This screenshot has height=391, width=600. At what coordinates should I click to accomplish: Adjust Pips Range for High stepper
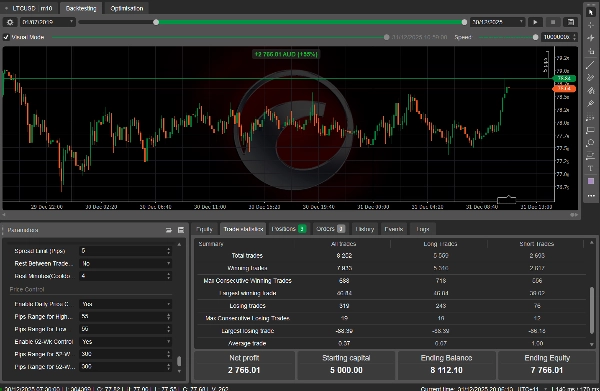(x=168, y=317)
